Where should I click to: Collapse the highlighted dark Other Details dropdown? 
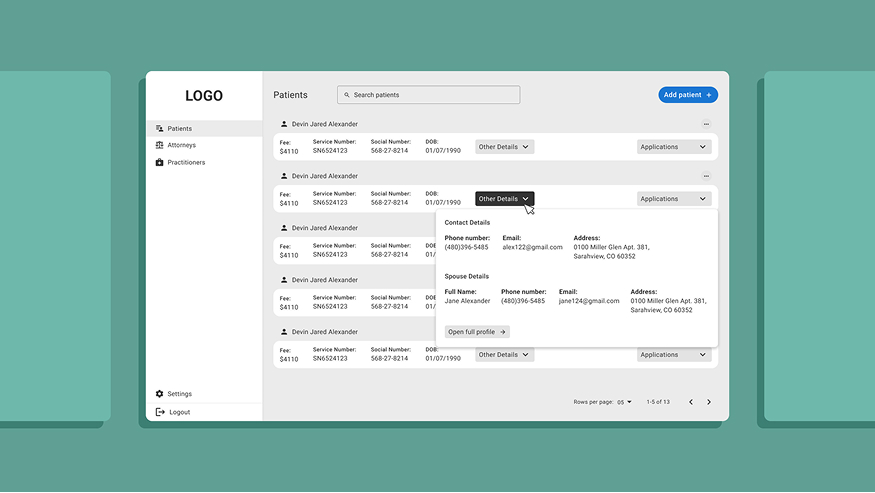(504, 199)
